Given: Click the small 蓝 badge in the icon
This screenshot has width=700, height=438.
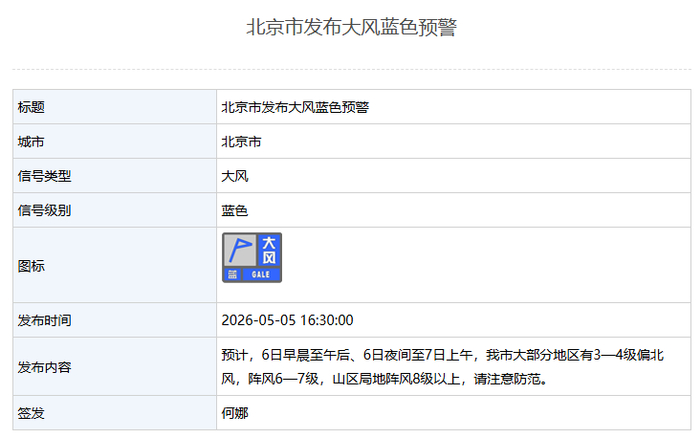Looking at the screenshot, I should coord(232,275).
